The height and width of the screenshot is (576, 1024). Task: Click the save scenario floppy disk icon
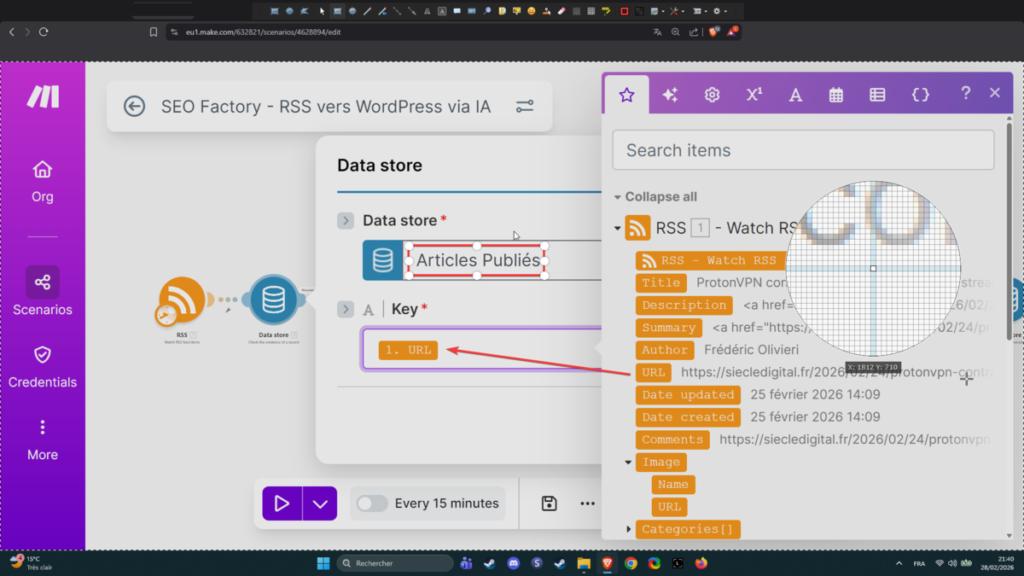click(549, 503)
